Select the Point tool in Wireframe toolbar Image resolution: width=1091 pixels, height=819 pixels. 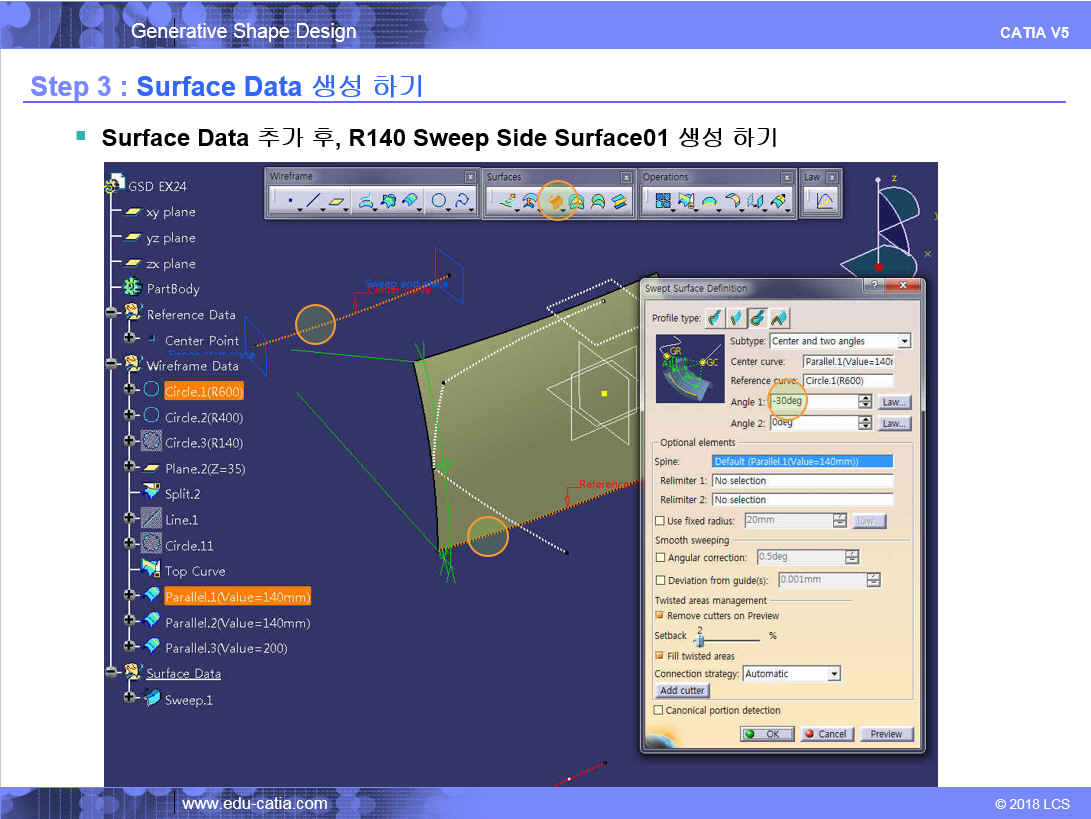[290, 202]
